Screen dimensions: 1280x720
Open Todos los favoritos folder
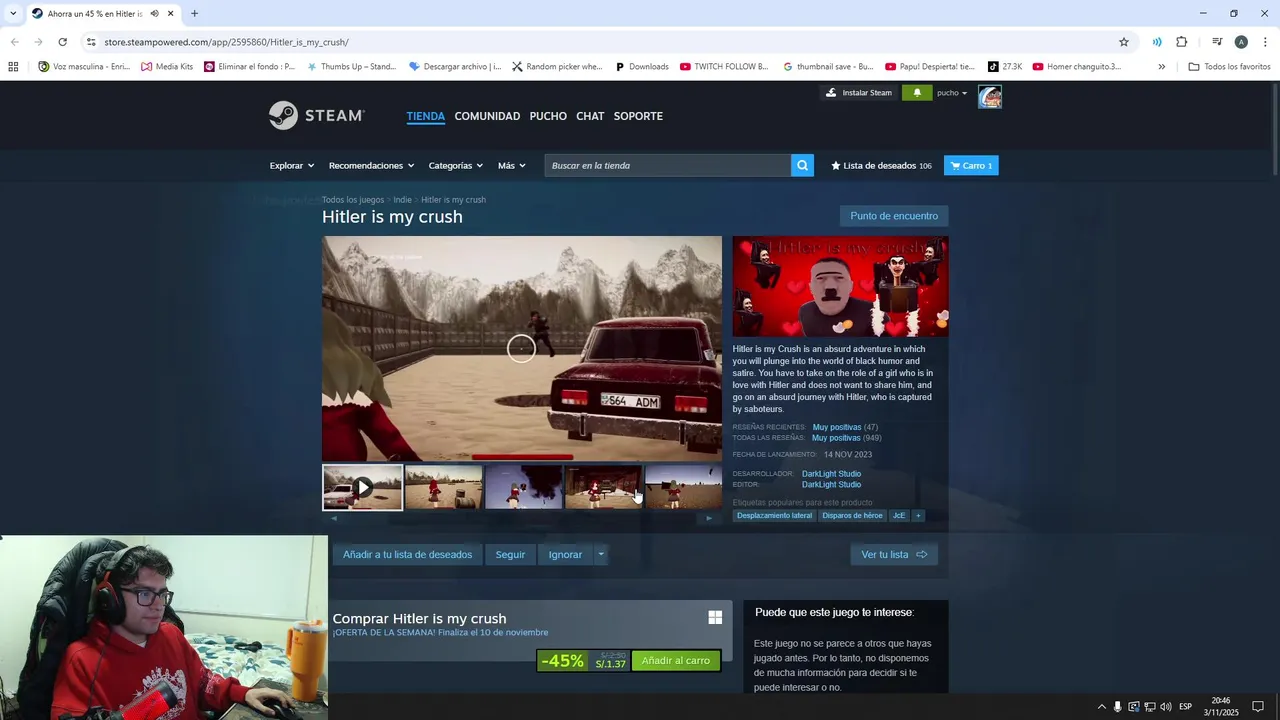click(x=1229, y=67)
